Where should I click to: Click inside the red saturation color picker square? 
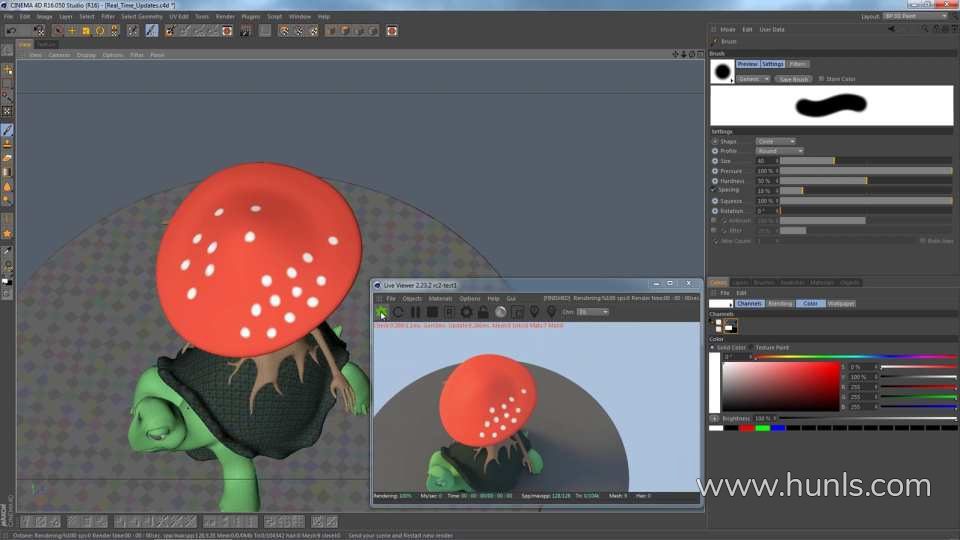click(781, 386)
